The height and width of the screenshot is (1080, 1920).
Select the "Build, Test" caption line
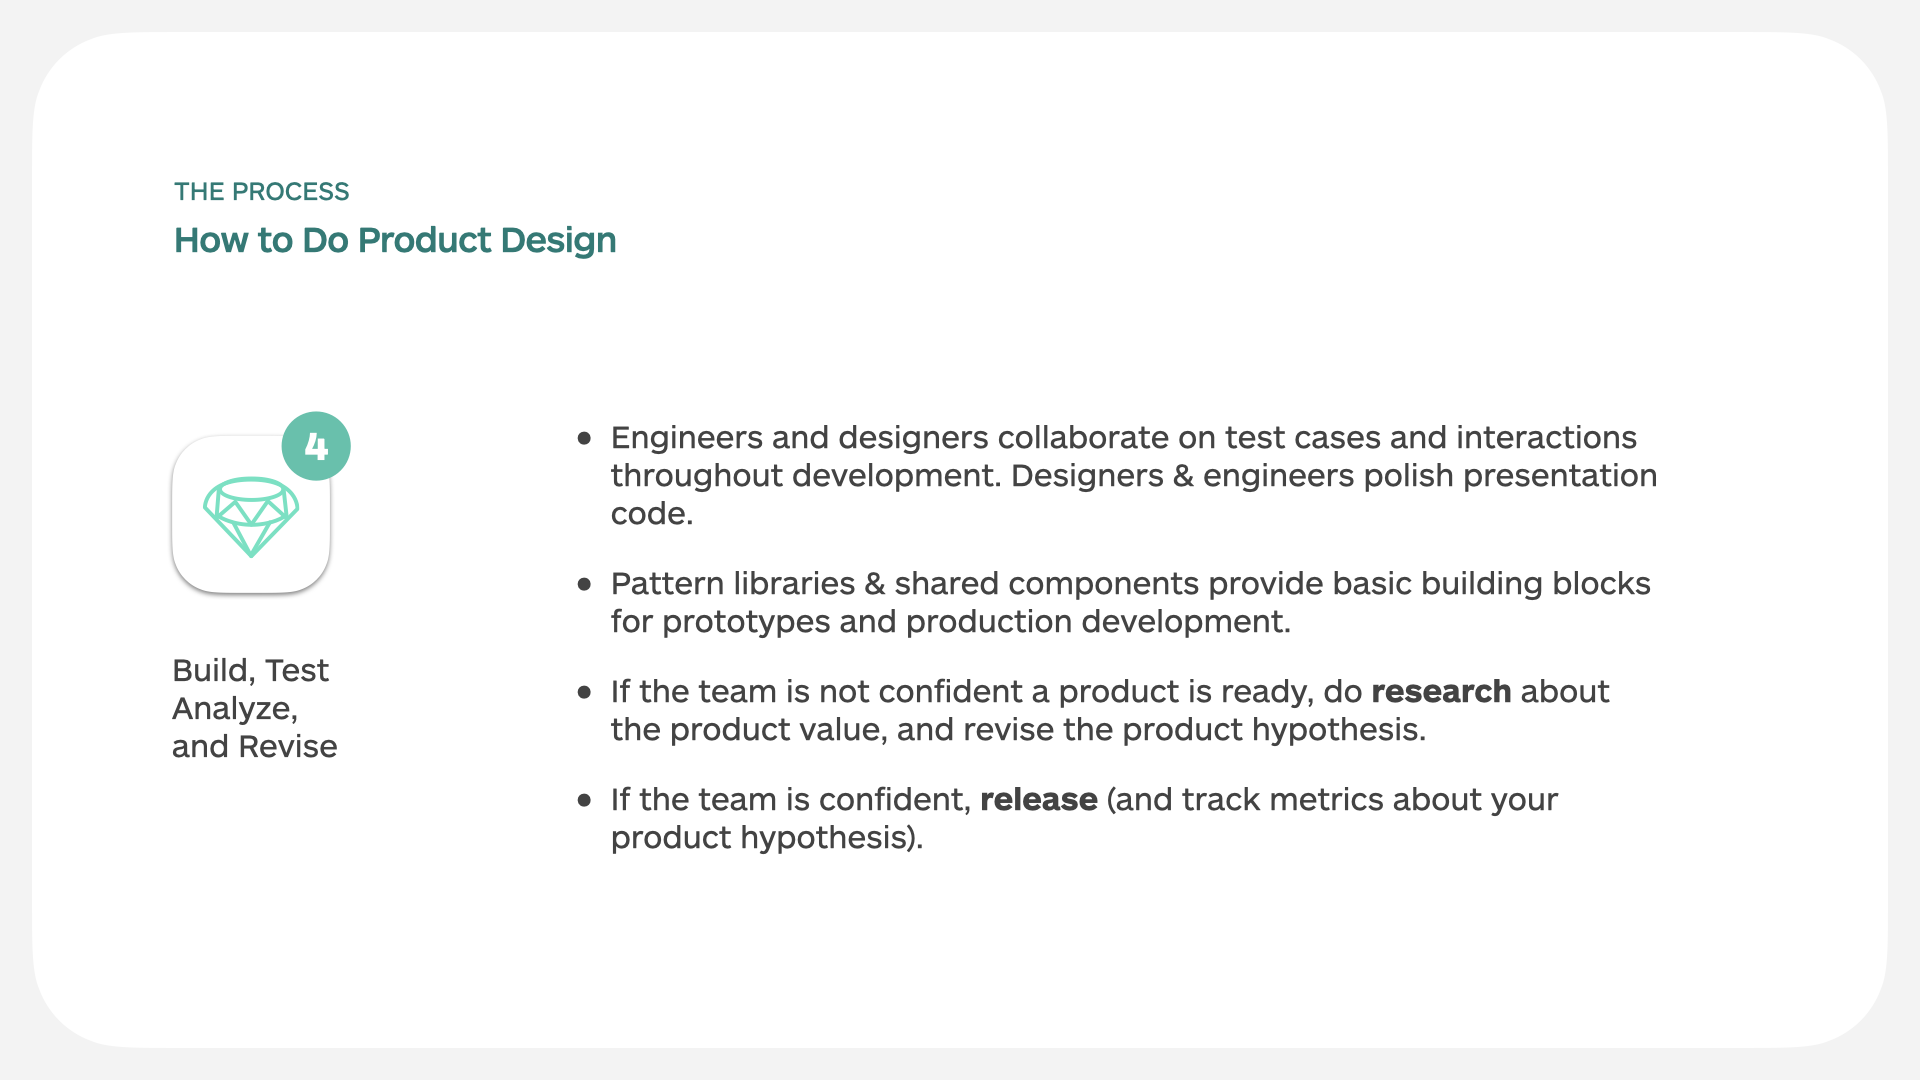tap(250, 671)
